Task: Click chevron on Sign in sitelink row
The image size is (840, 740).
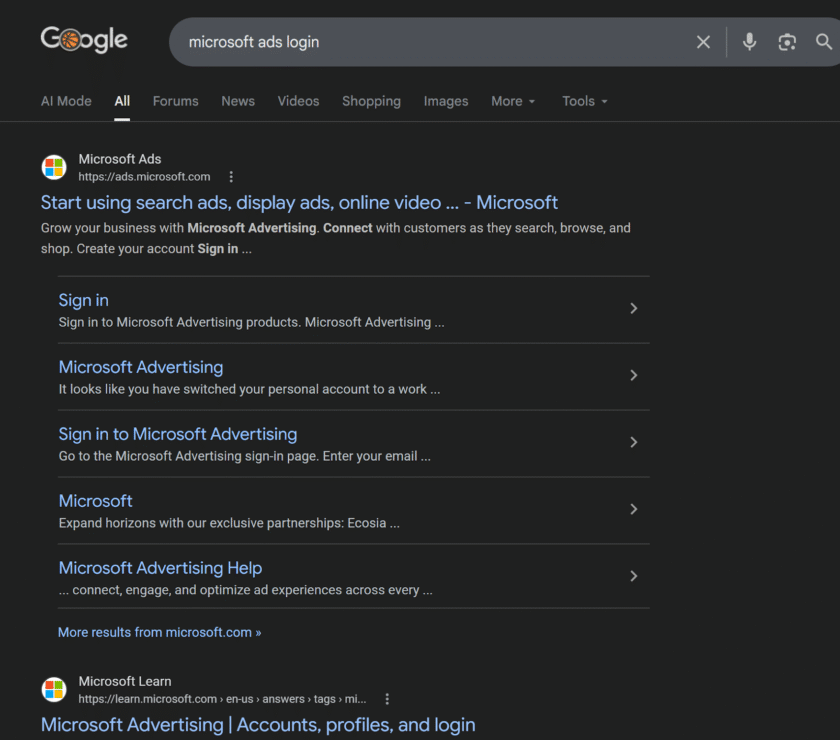Action: click(633, 308)
